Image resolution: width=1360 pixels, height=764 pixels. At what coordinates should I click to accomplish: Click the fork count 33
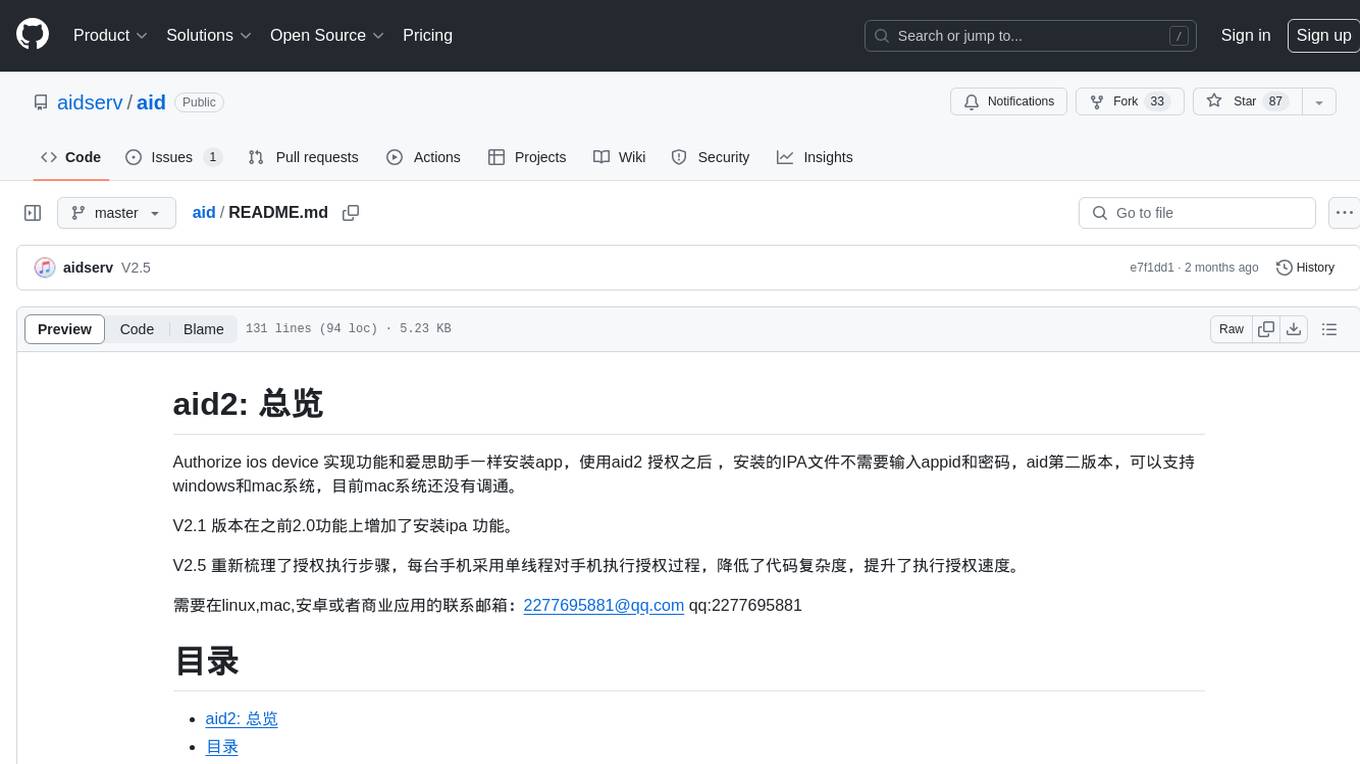pos(1157,102)
